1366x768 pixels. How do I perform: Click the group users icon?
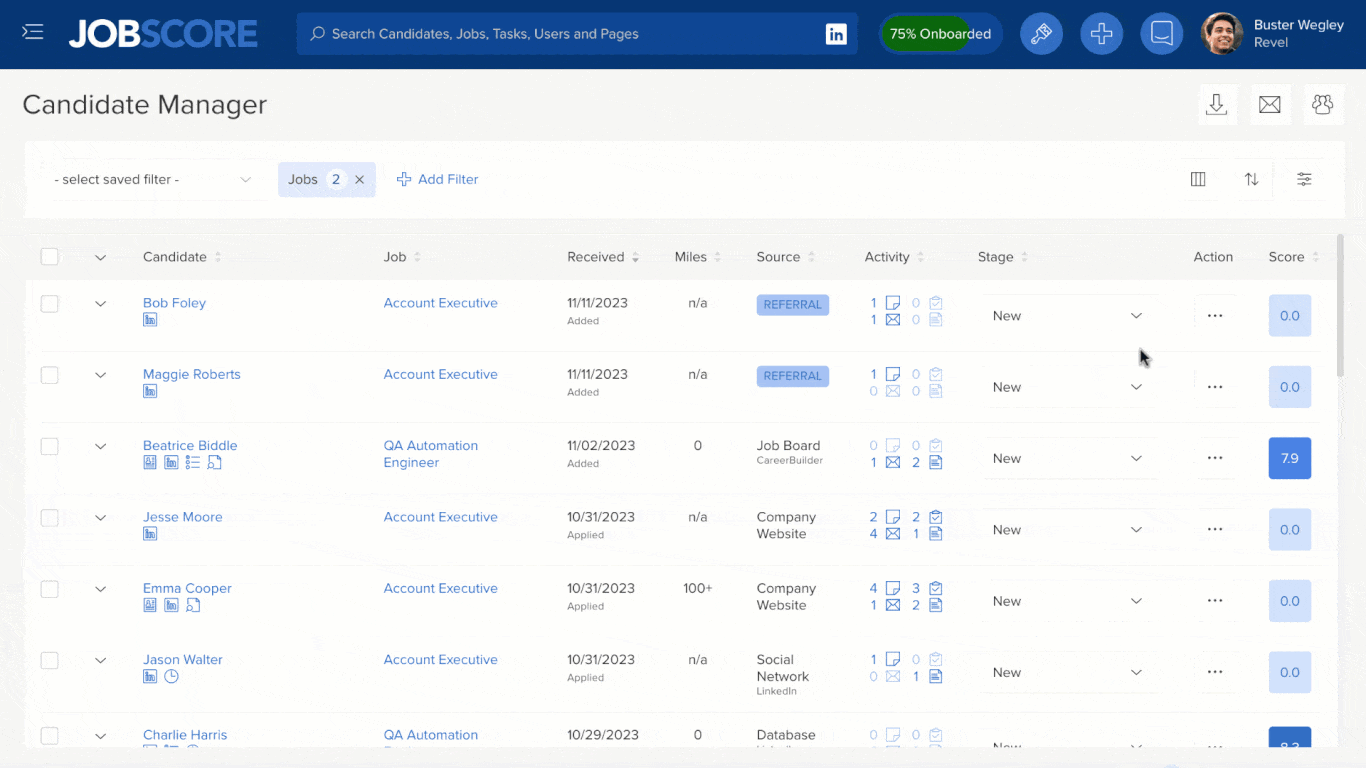pos(1323,104)
